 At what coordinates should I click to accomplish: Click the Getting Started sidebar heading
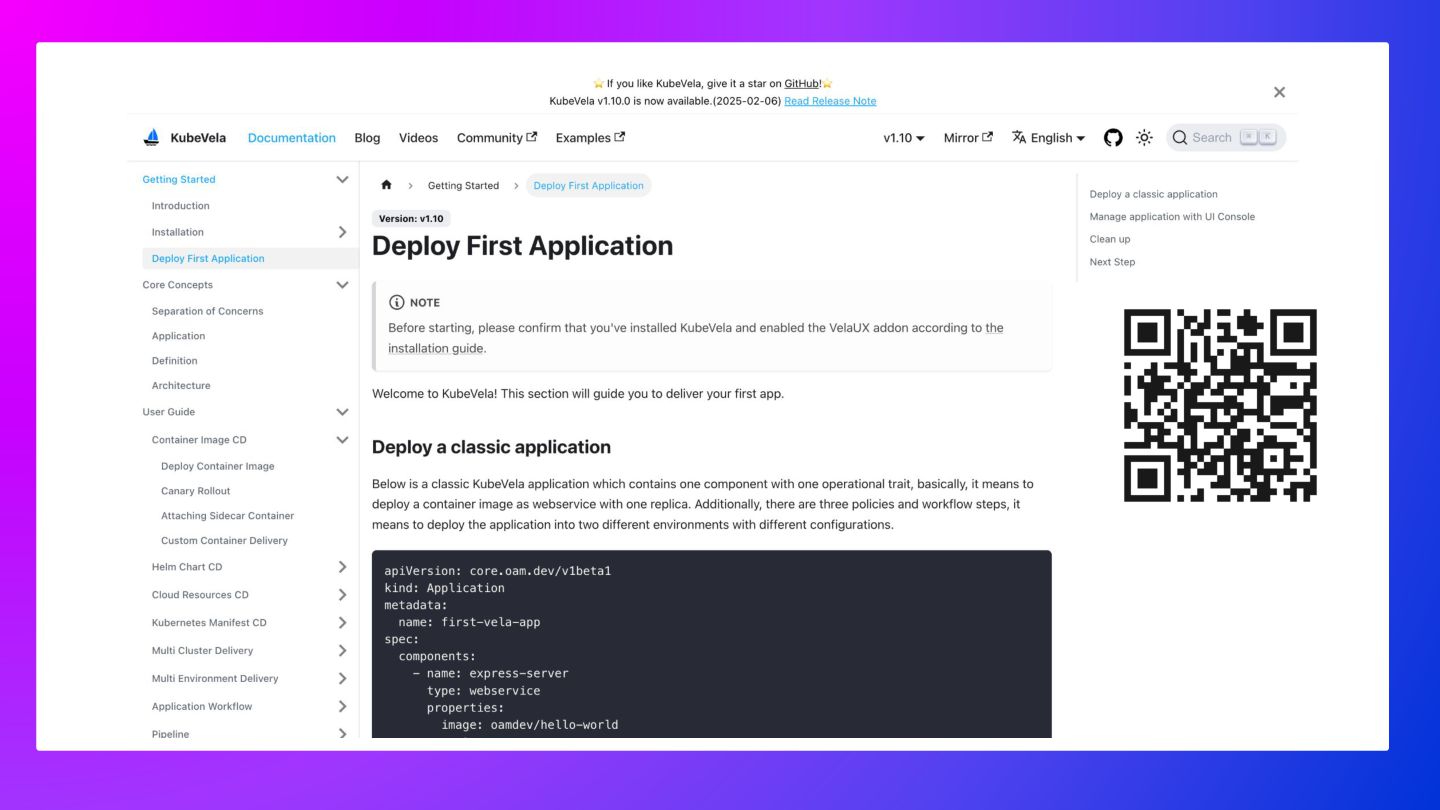tap(179, 180)
